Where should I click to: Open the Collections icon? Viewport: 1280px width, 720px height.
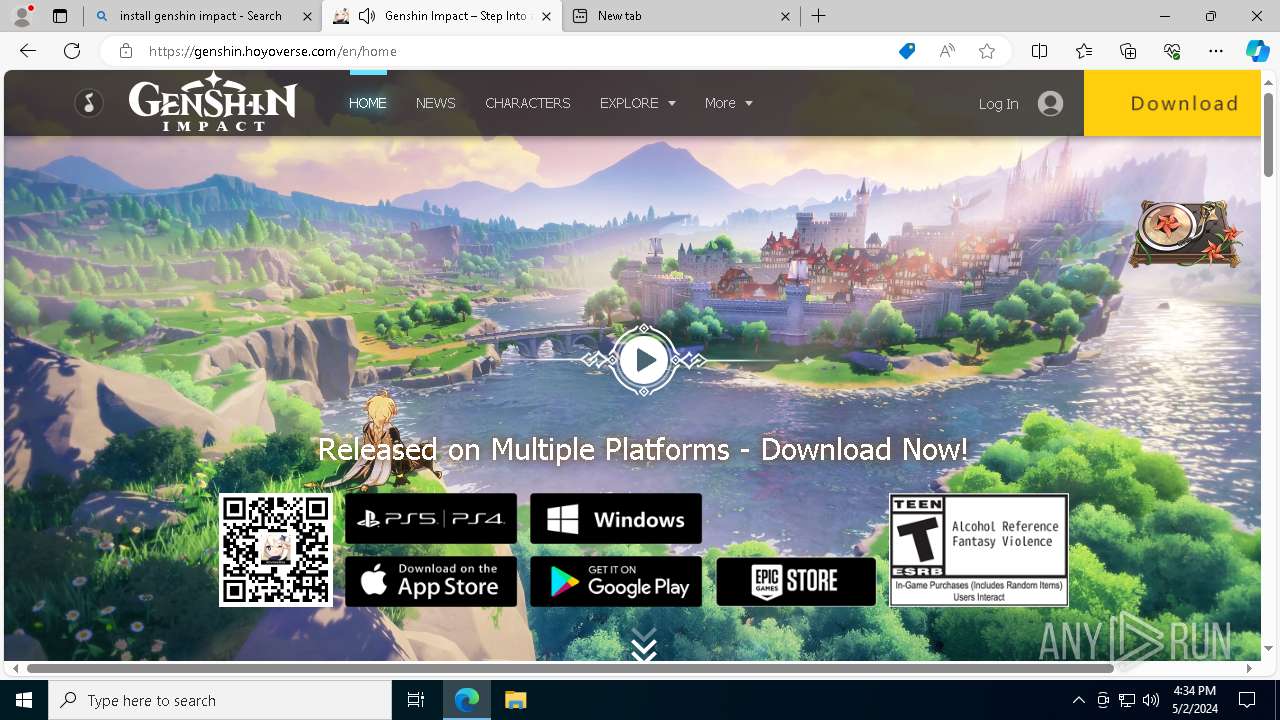[1128, 51]
